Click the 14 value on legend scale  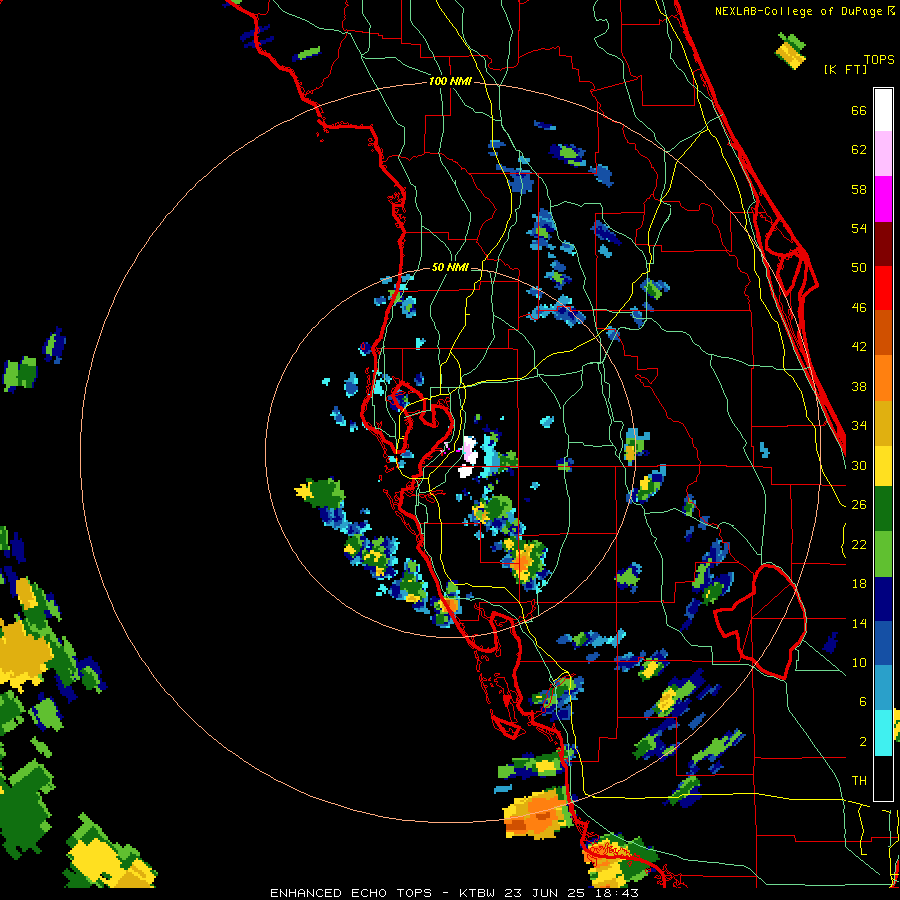[859, 623]
